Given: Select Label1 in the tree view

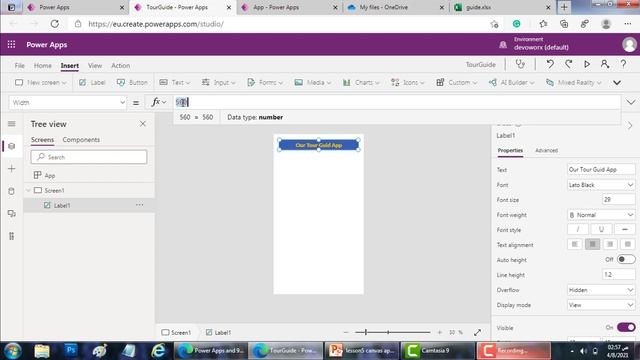Looking at the screenshot, I should [x=62, y=205].
